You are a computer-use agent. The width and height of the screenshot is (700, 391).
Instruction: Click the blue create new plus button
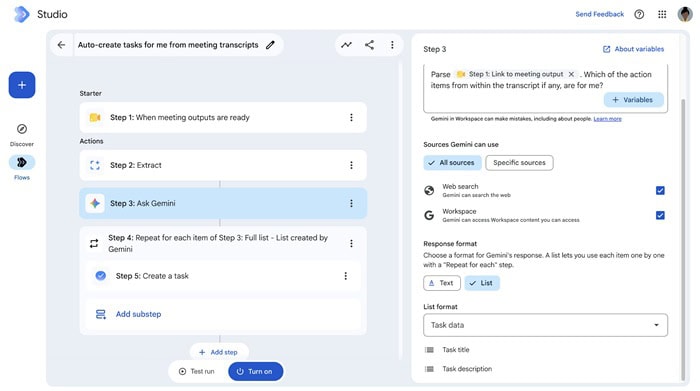(x=22, y=85)
